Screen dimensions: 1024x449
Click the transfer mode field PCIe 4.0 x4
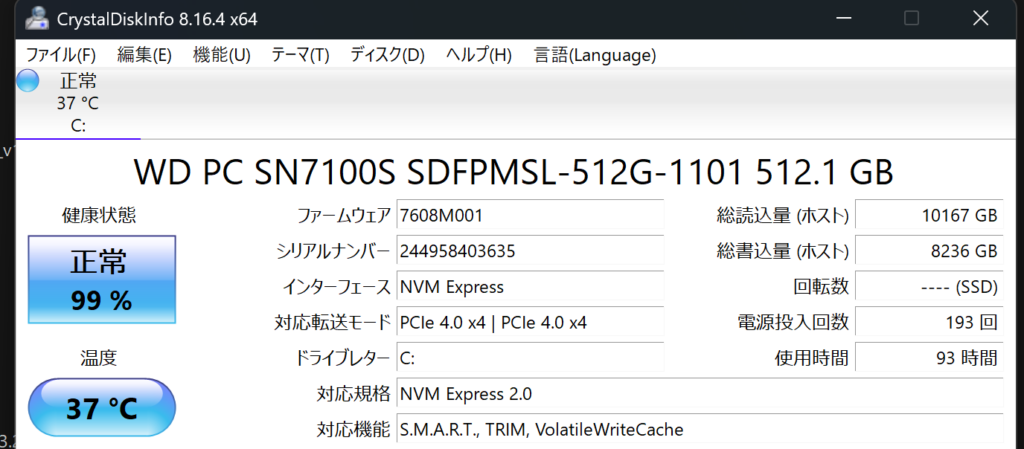530,322
